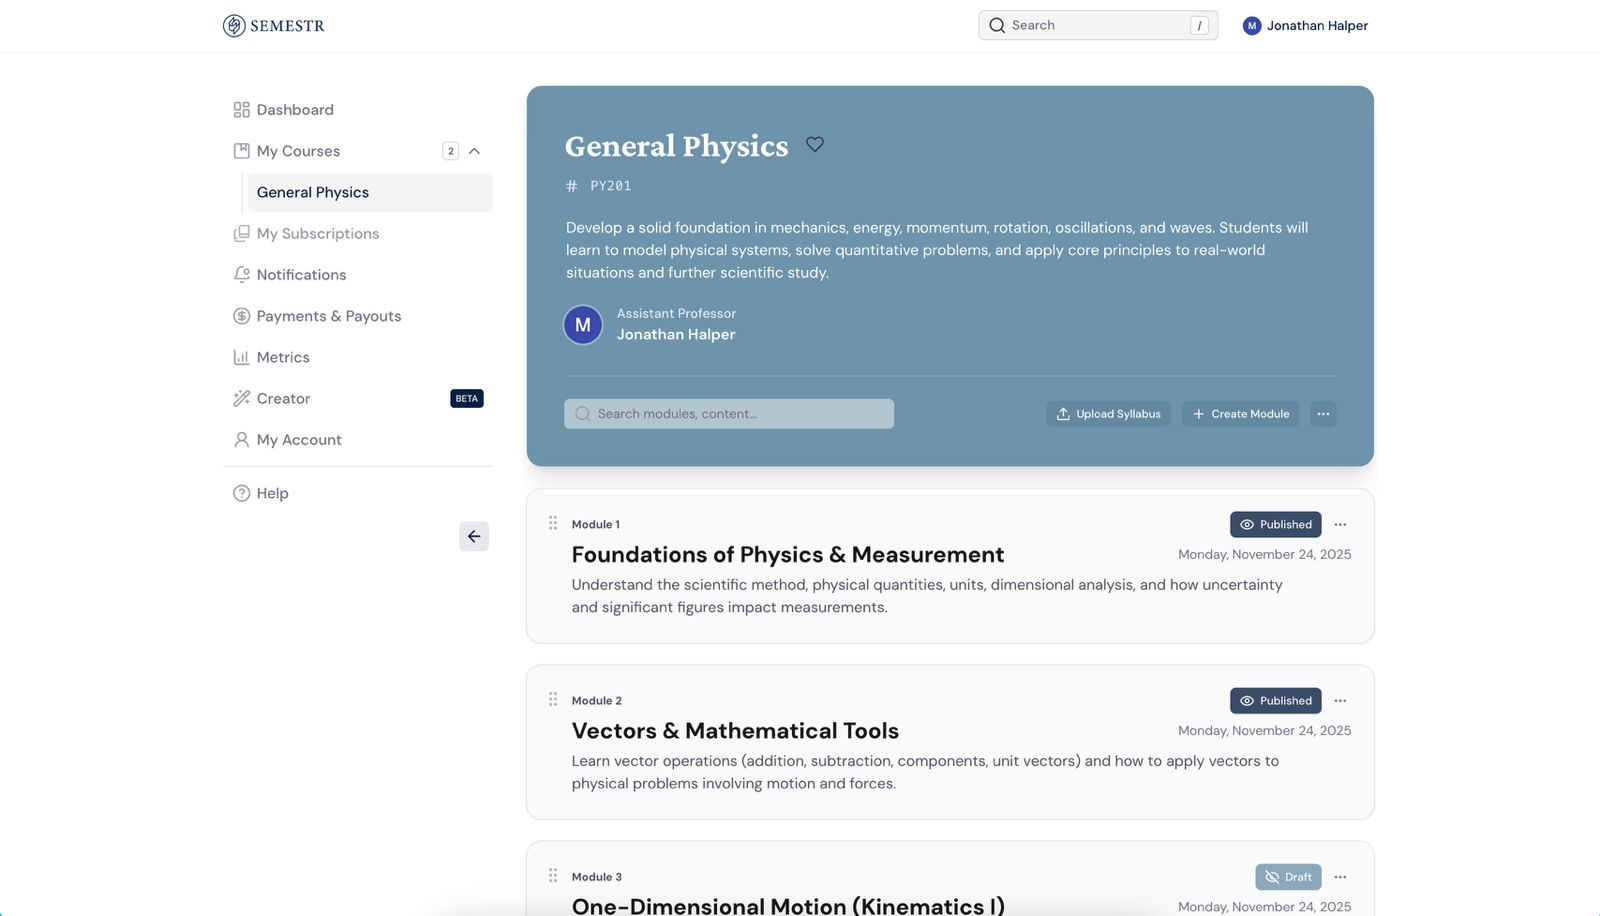This screenshot has height=916, width=1600.
Task: Focus the Search modules, content field
Action: [x=729, y=414]
